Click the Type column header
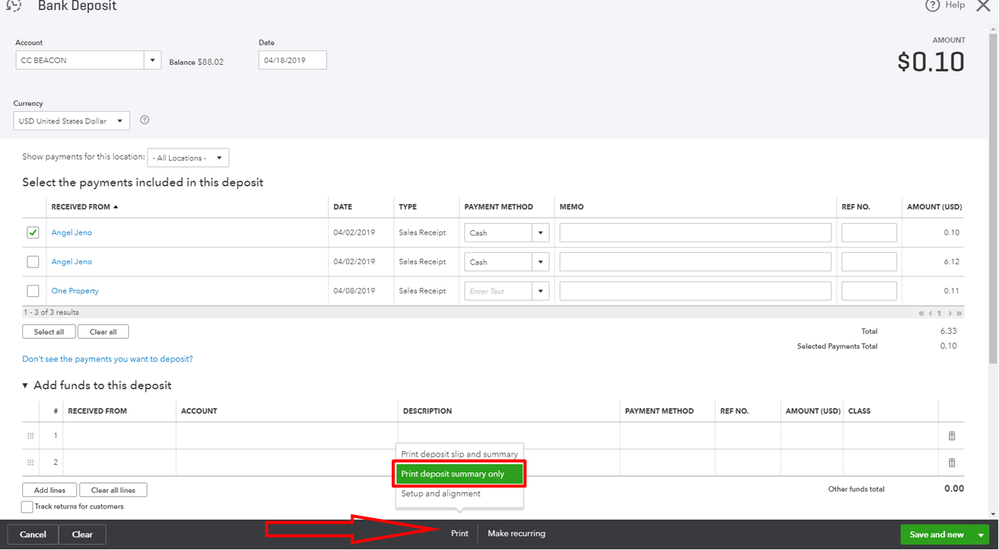 (408, 206)
